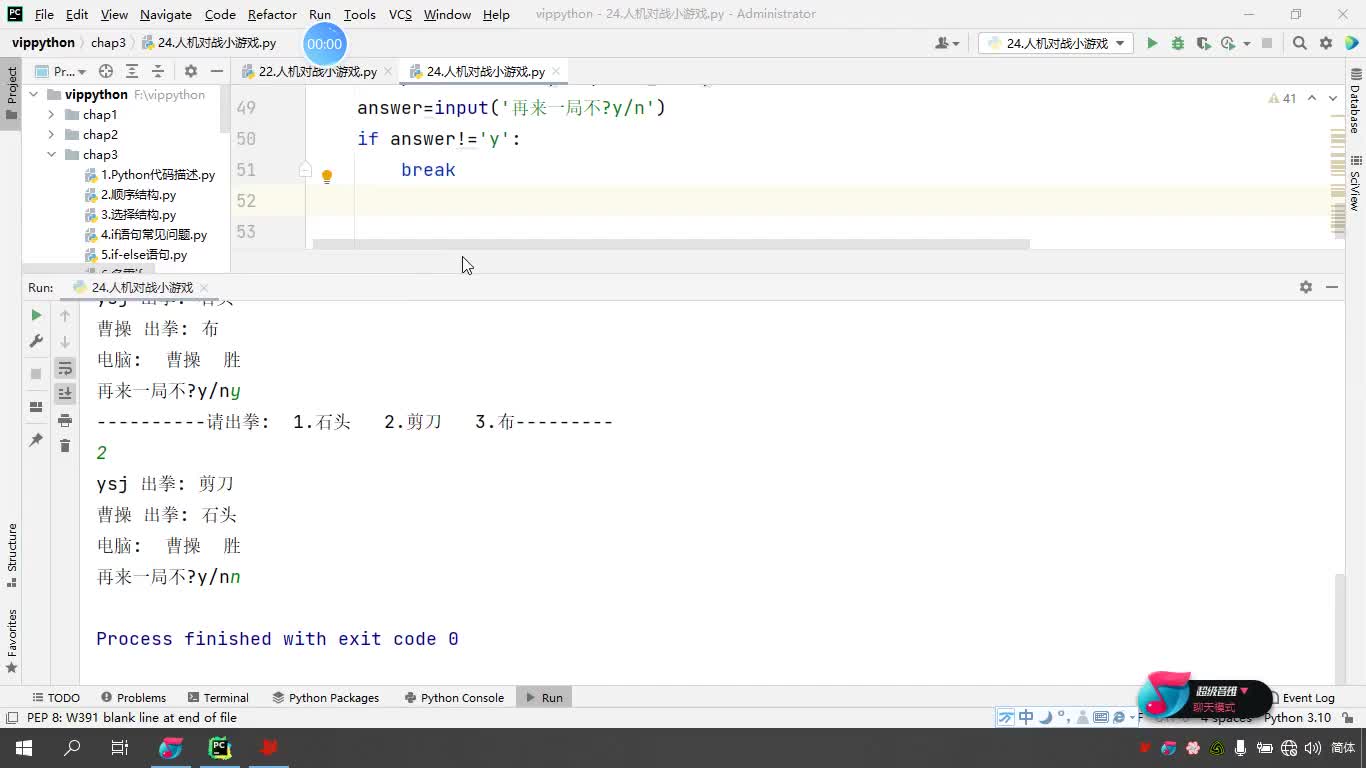Open the Navigate menu
Screen dimensions: 1366x768
coord(166,14)
